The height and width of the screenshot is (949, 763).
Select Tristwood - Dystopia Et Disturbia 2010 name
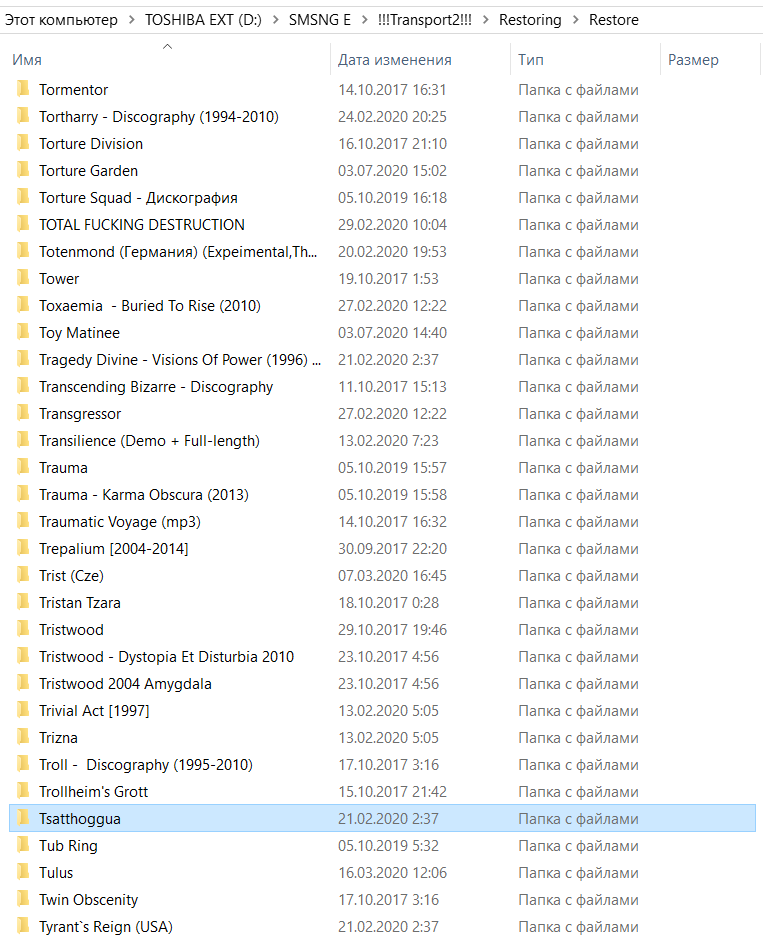click(x=166, y=657)
